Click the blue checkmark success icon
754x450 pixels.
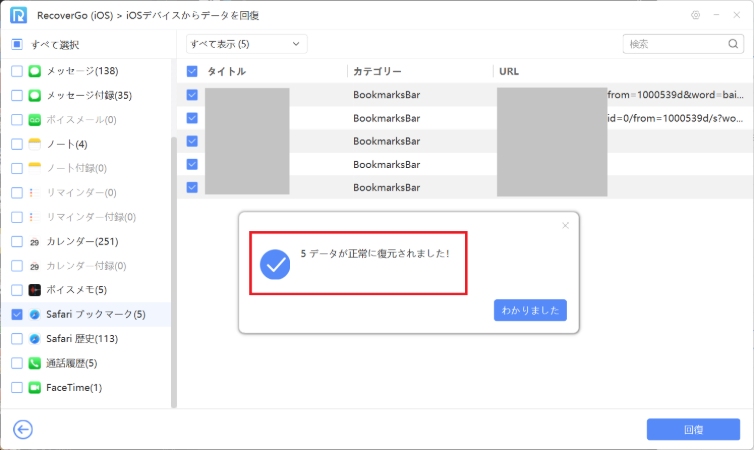[275, 264]
